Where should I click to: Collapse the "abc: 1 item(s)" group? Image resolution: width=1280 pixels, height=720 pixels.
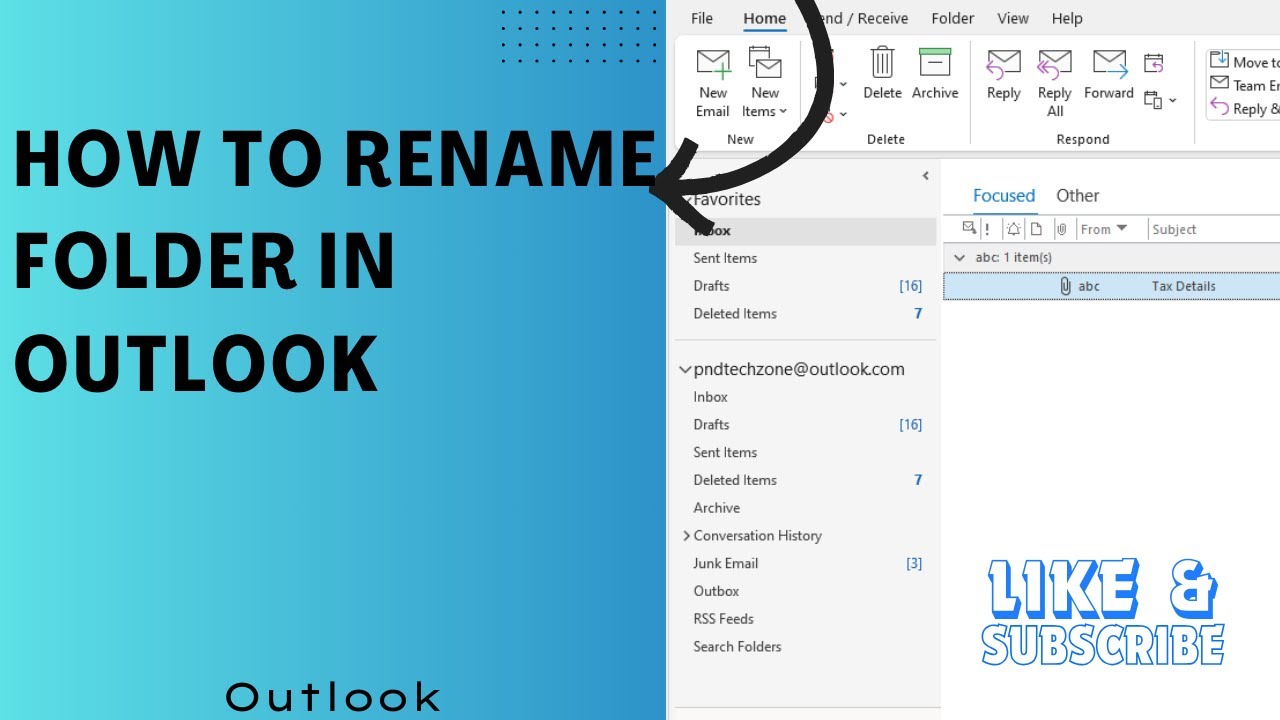(959, 257)
